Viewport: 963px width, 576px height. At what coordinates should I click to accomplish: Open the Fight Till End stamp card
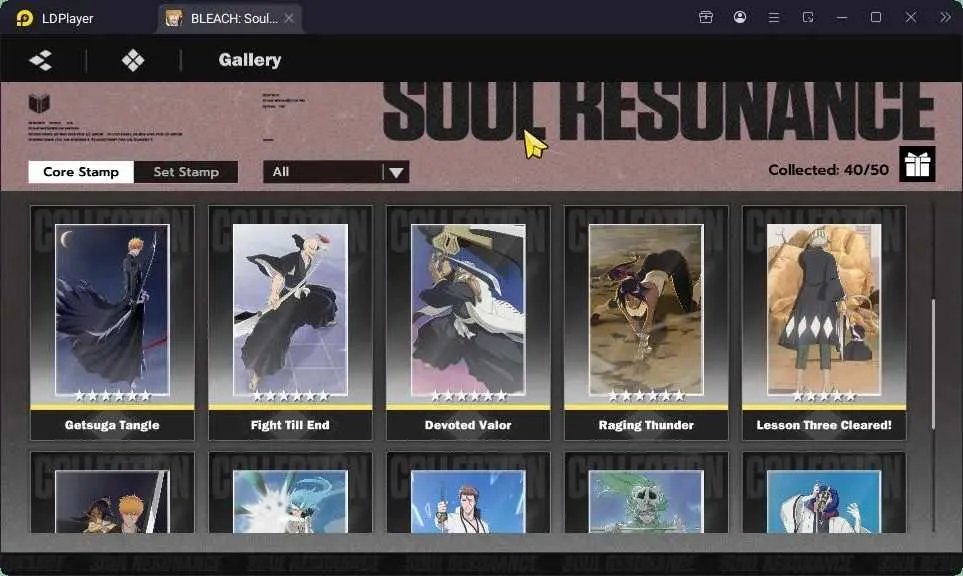[x=290, y=322]
